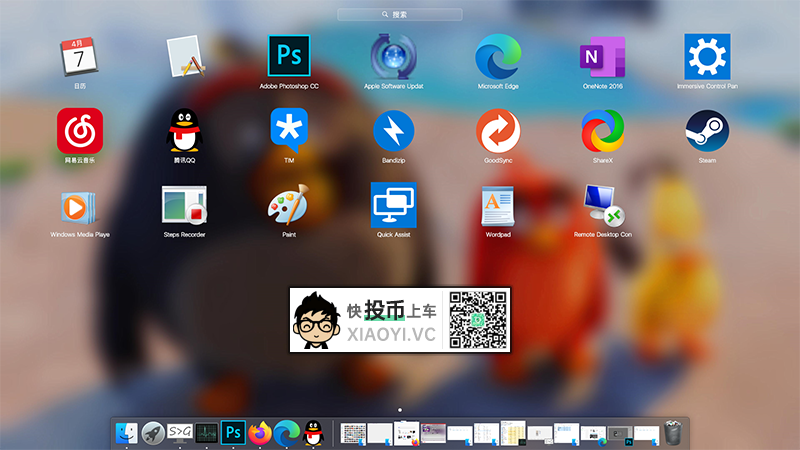The image size is (800, 450).
Task: Open the Tencent QQ penguin app in grid
Action: (184, 131)
